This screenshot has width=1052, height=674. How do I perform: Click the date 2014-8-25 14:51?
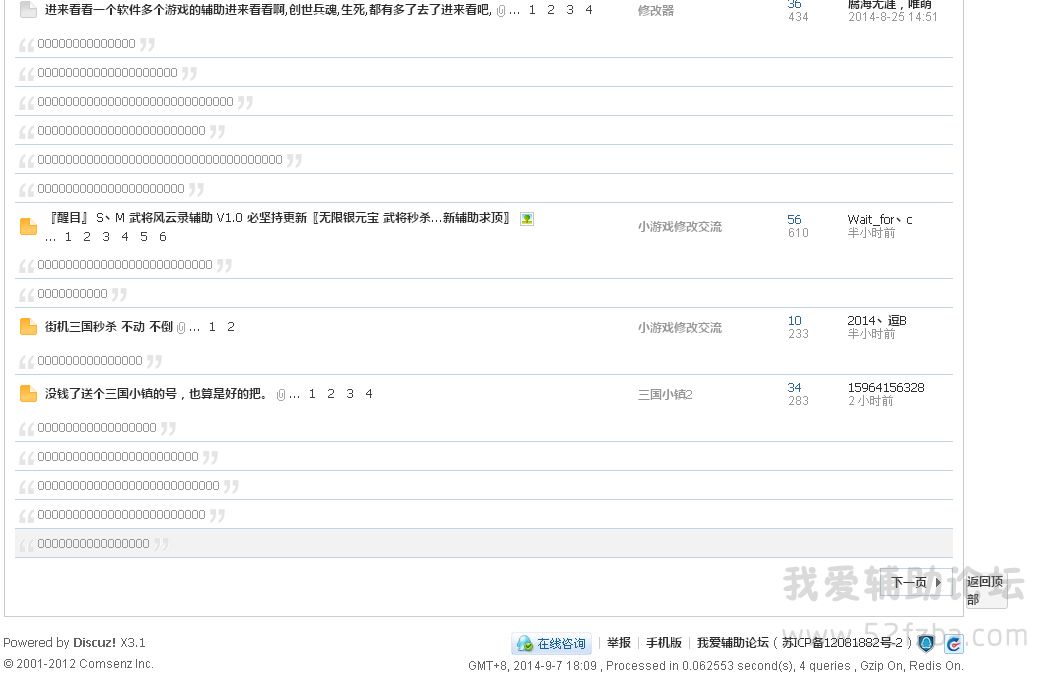pos(892,17)
